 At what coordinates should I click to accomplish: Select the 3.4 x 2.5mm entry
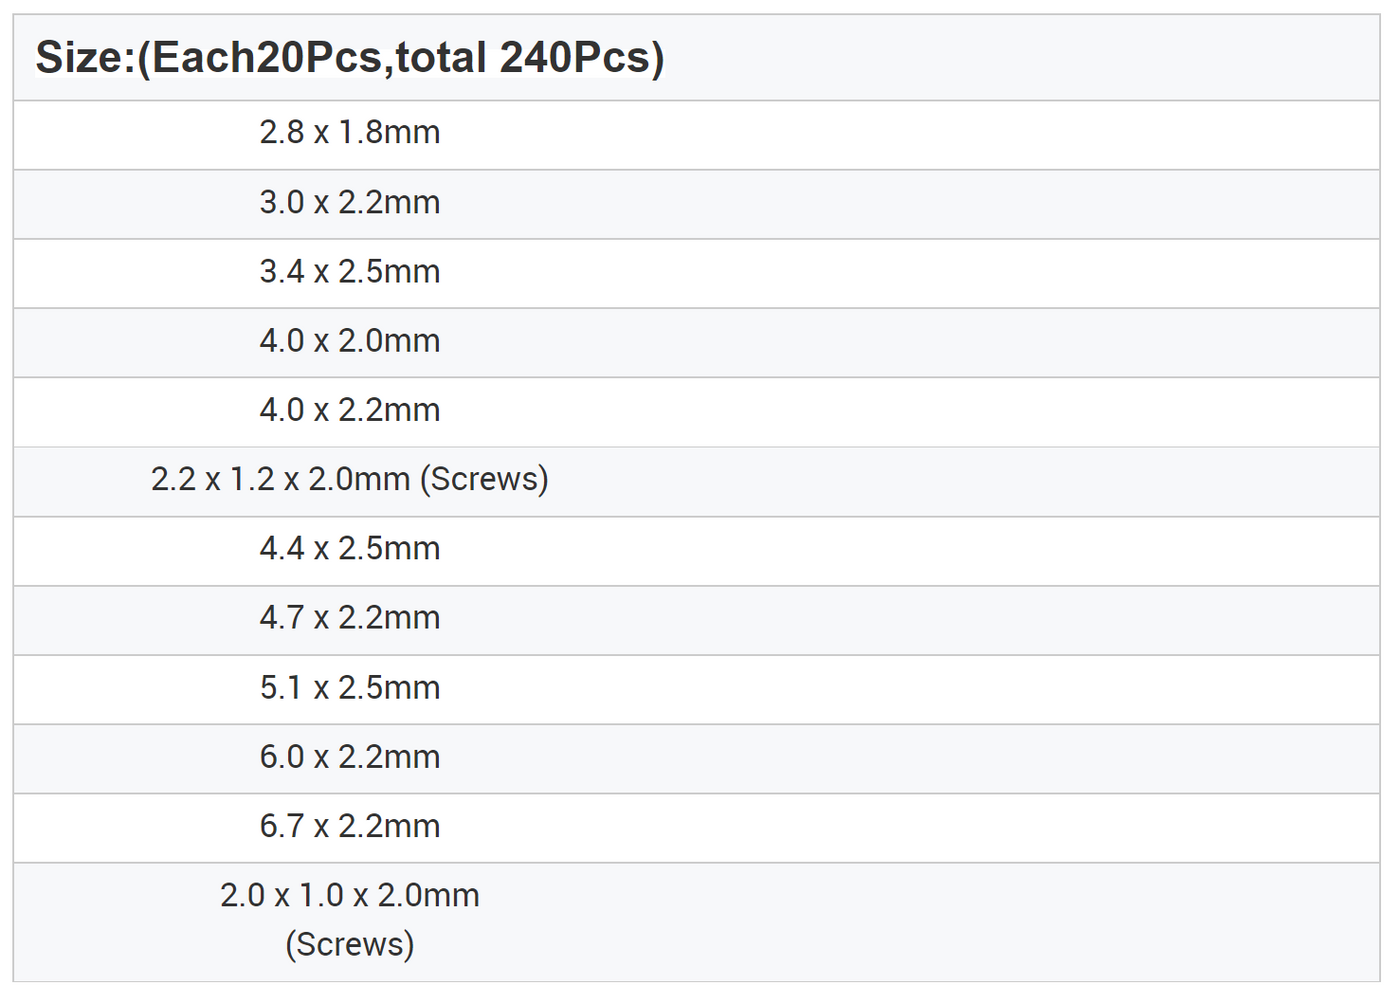pos(350,272)
